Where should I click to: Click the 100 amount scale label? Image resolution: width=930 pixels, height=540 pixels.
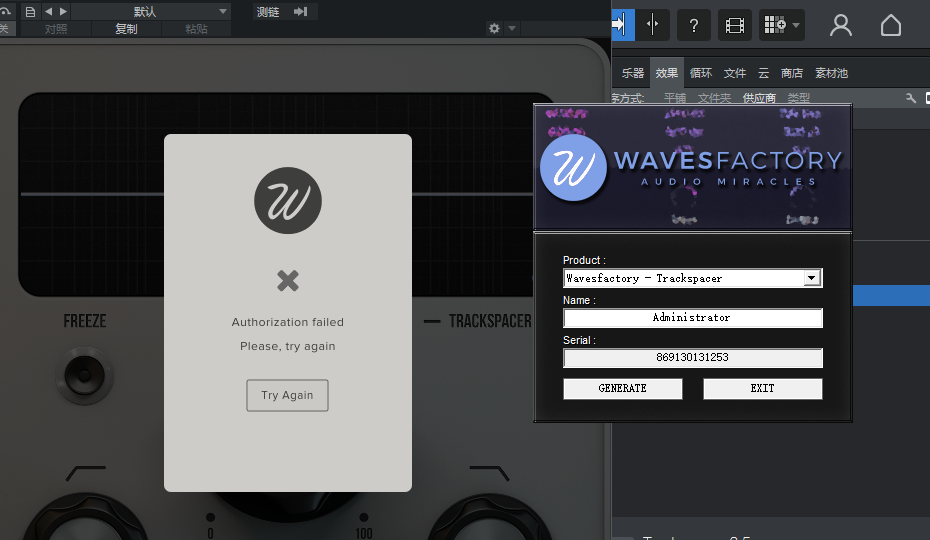[x=364, y=533]
